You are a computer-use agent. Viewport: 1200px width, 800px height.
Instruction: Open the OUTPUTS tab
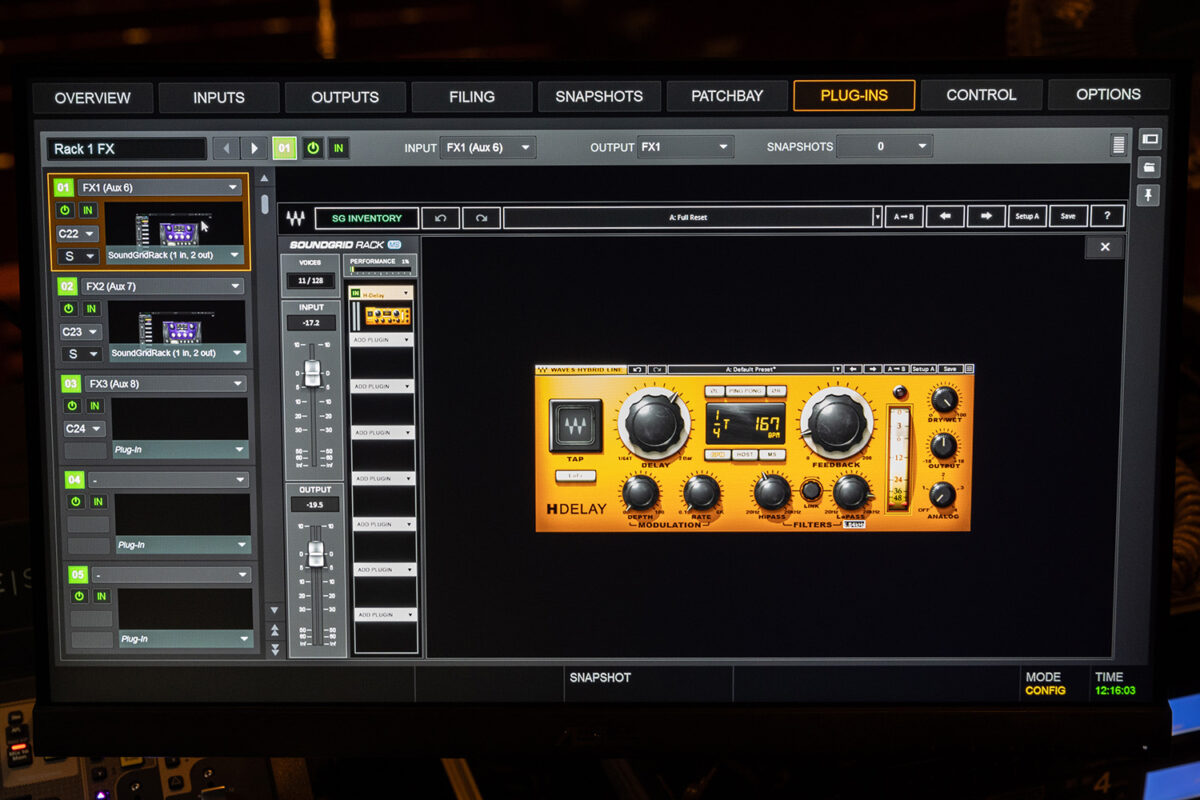point(345,97)
